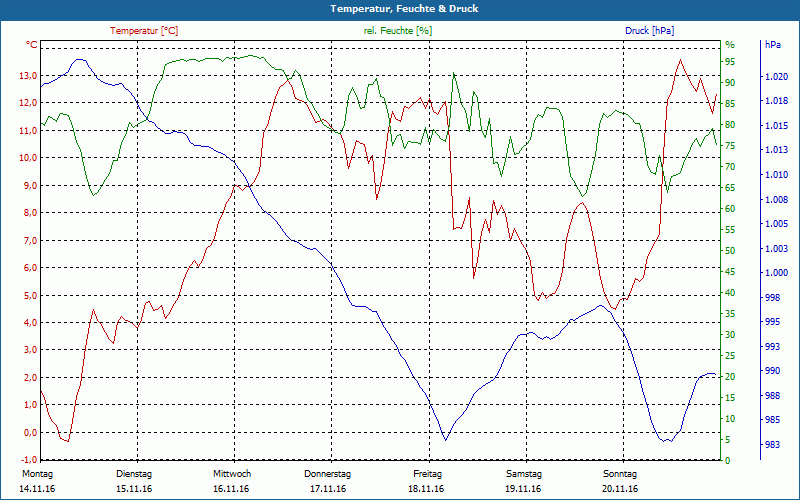Click pressure axis value "1.008"

[777, 199]
